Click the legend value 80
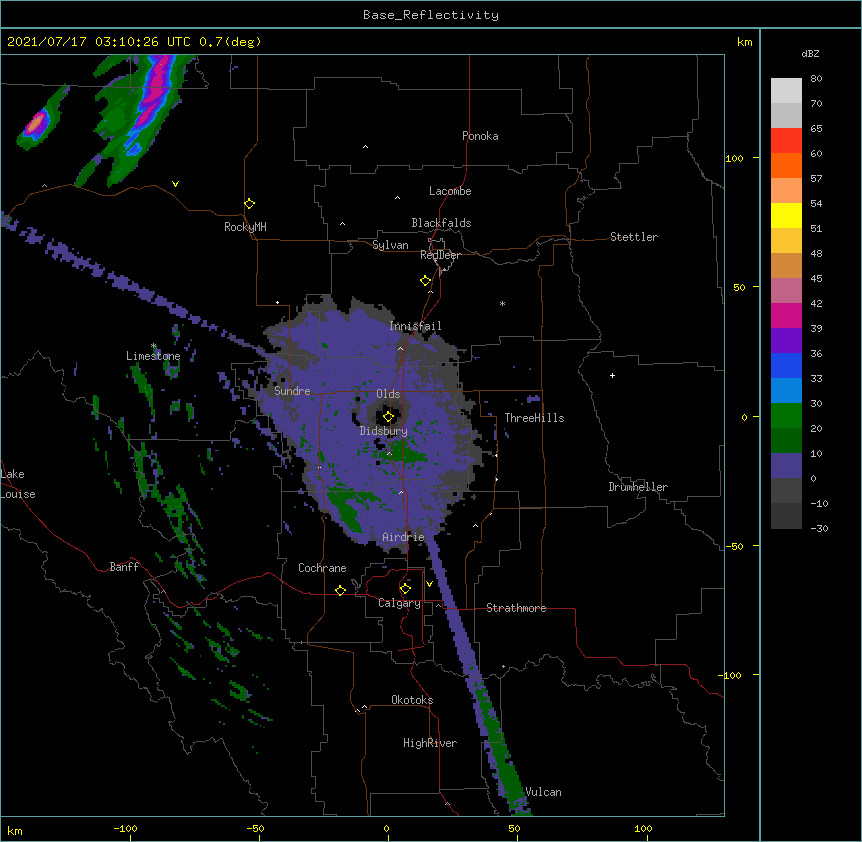The width and height of the screenshot is (862, 842). pos(816,79)
